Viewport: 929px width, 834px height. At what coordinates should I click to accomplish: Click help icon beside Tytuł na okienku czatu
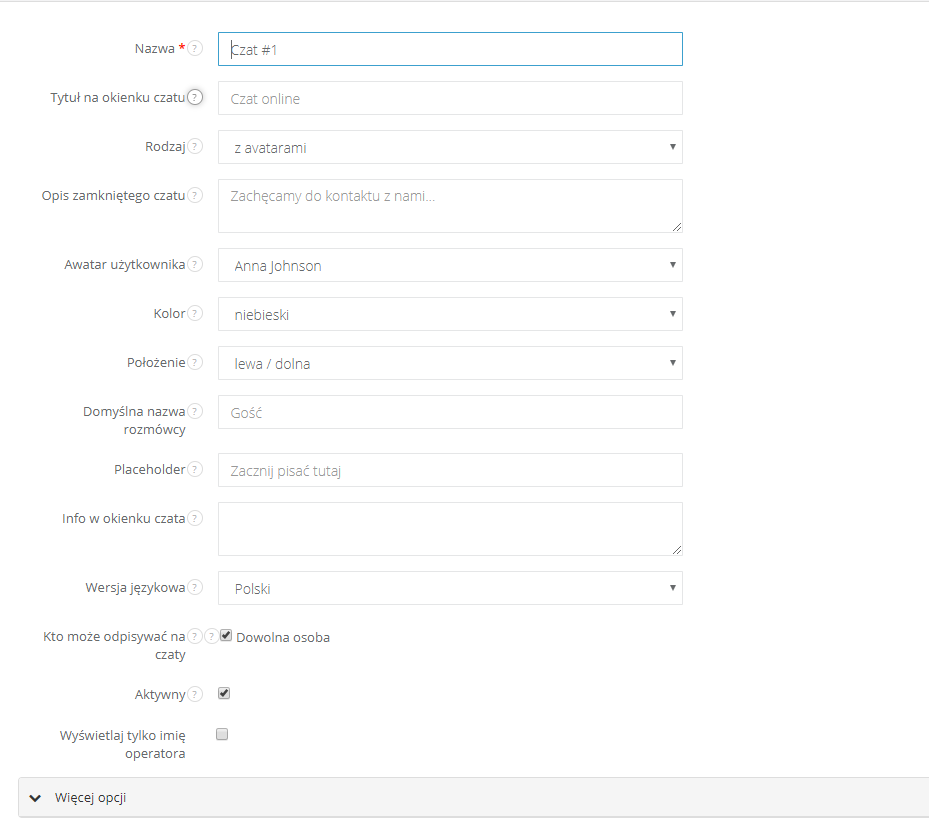click(195, 97)
